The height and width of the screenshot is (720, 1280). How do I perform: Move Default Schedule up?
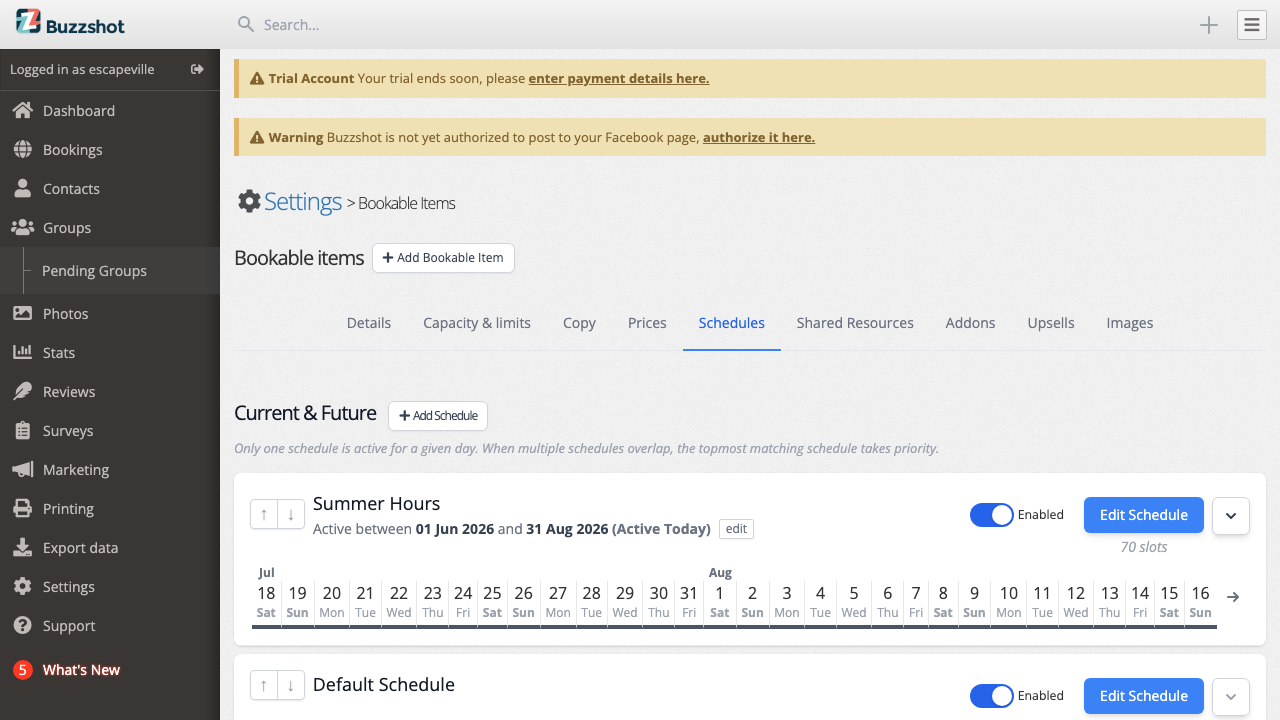pos(263,685)
